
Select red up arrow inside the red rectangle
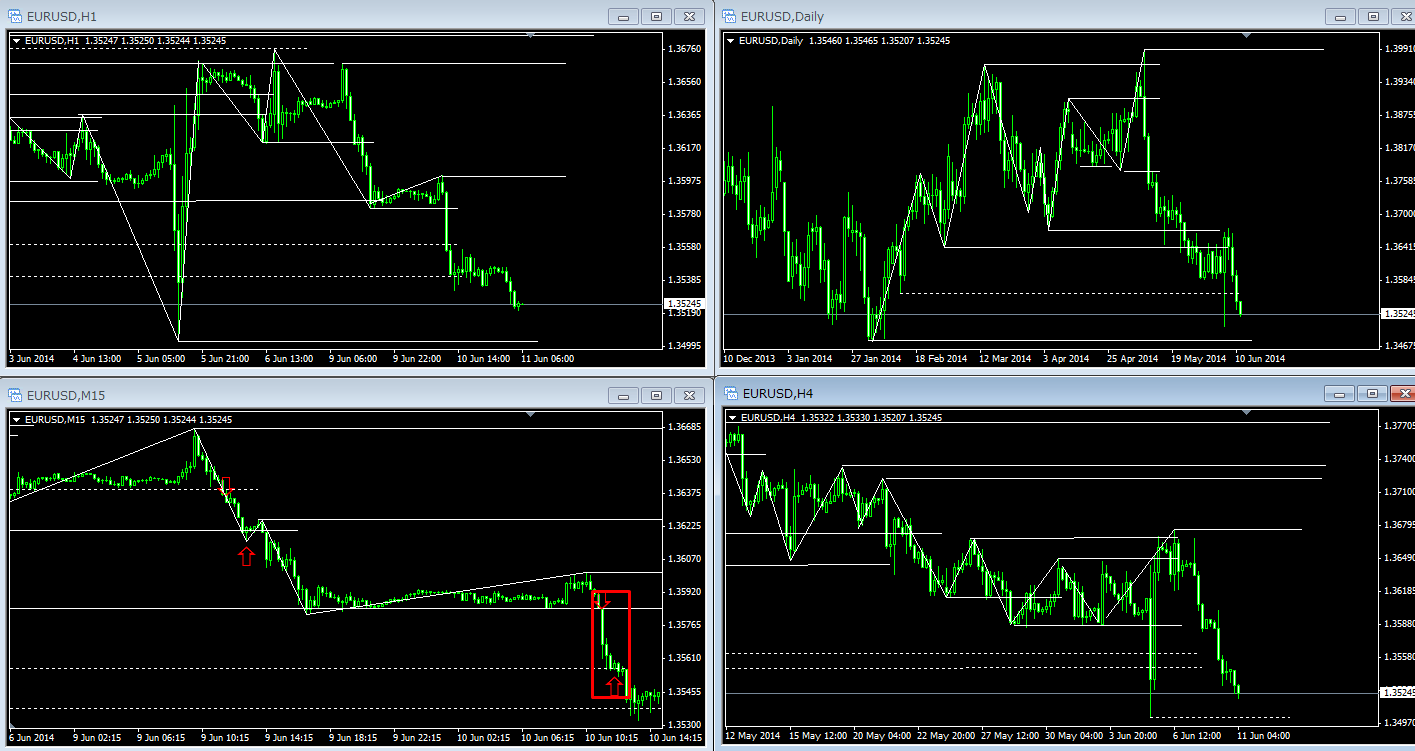615,686
